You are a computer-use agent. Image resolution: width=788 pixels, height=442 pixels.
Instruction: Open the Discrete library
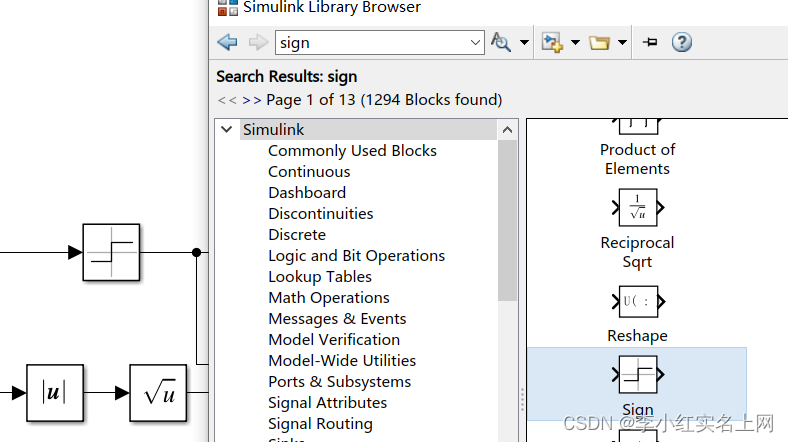tap(297, 235)
